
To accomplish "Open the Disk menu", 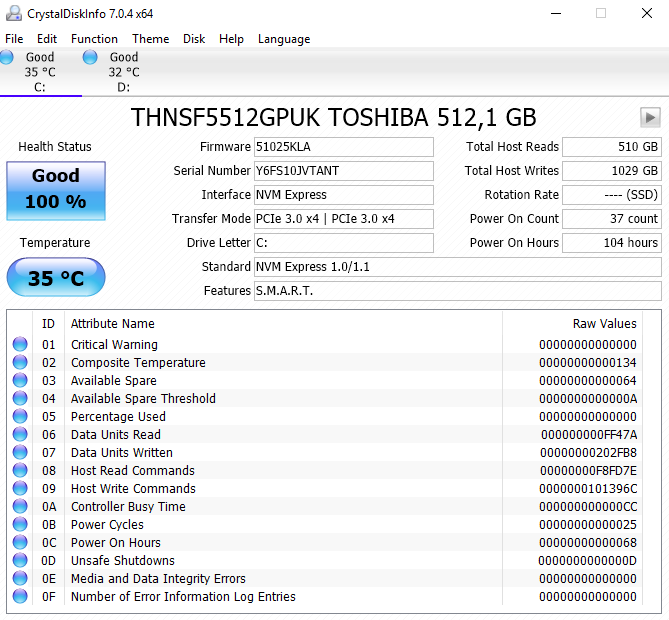I will [x=194, y=39].
